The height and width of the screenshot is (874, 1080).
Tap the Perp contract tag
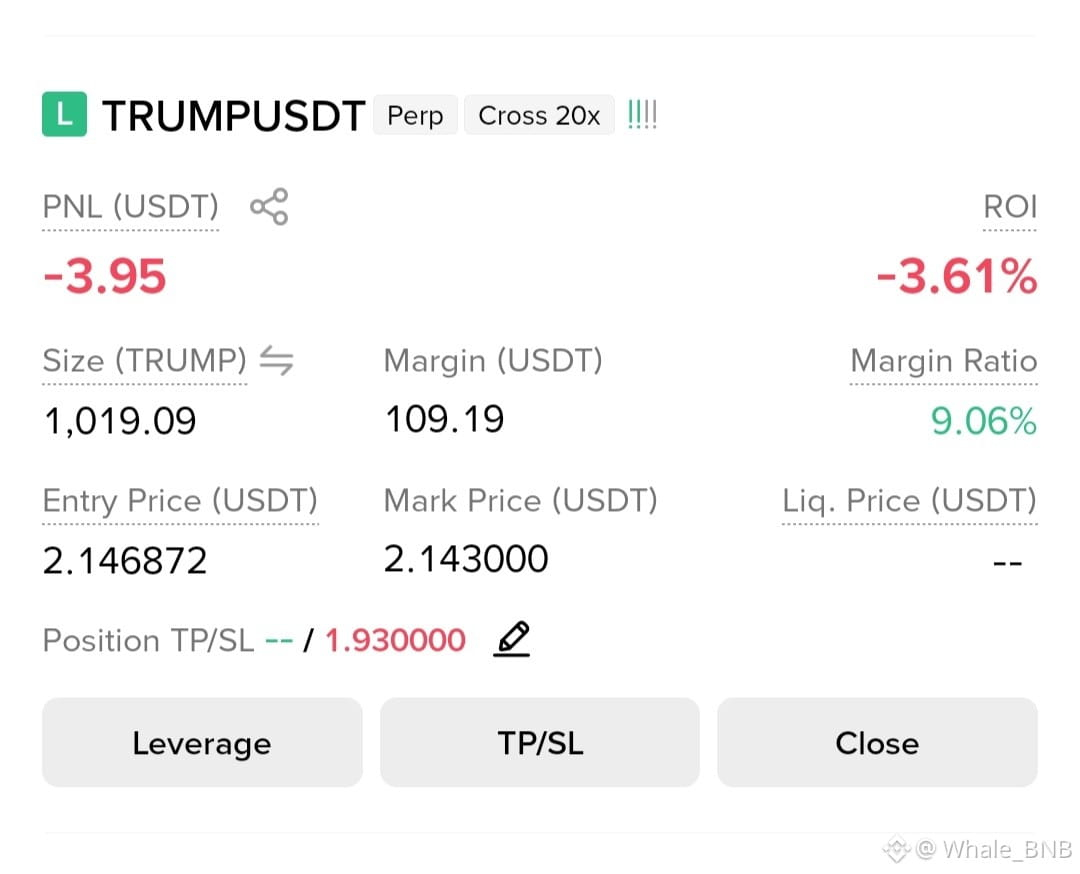(415, 115)
